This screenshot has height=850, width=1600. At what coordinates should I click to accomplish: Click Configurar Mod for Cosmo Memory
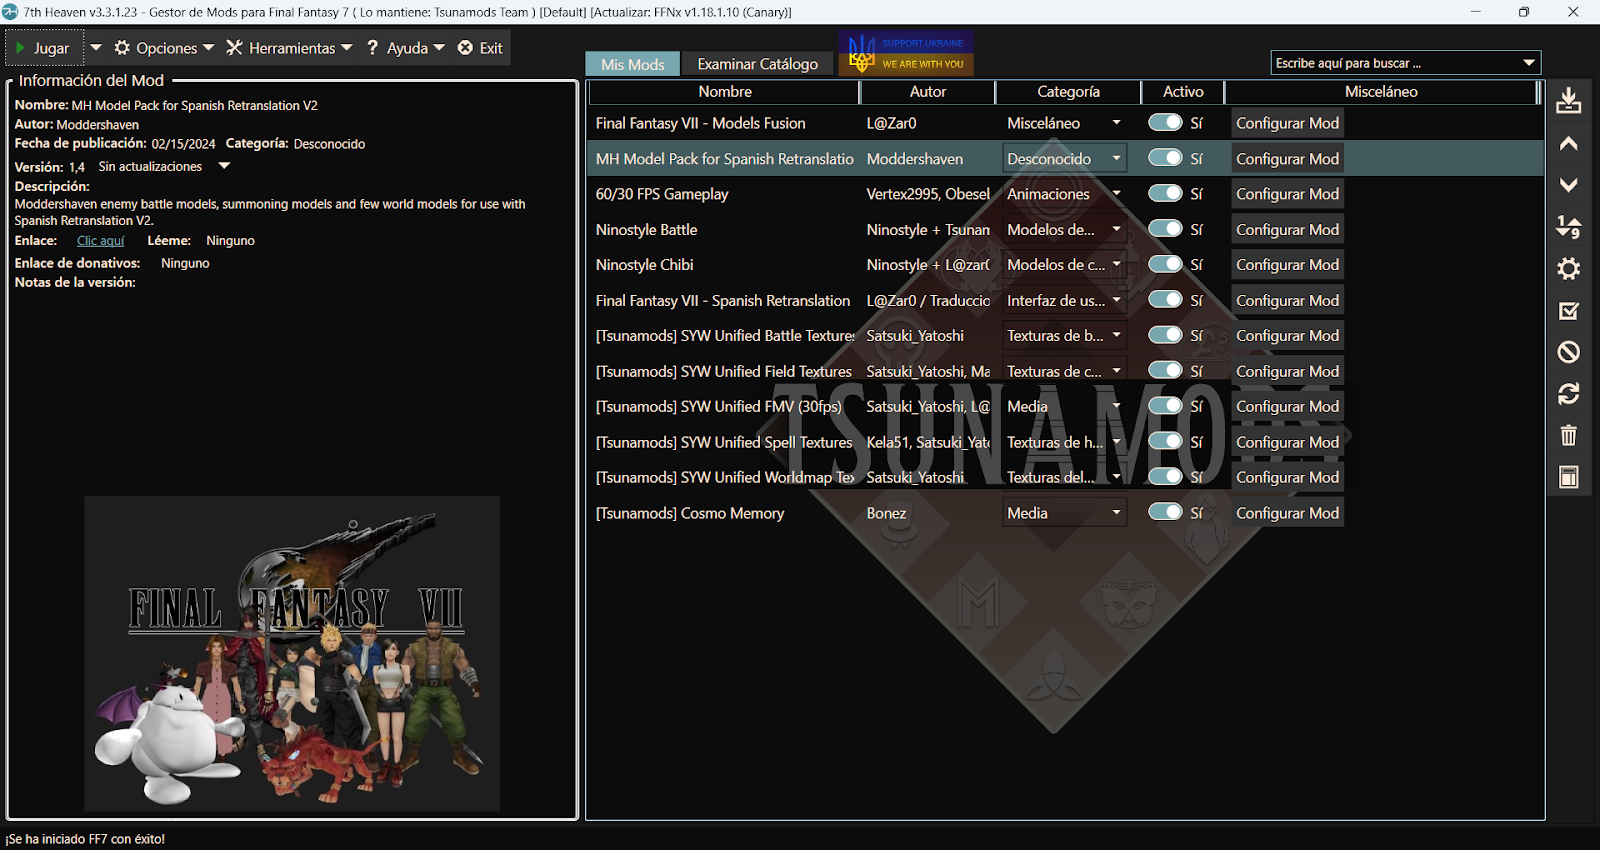click(1287, 513)
